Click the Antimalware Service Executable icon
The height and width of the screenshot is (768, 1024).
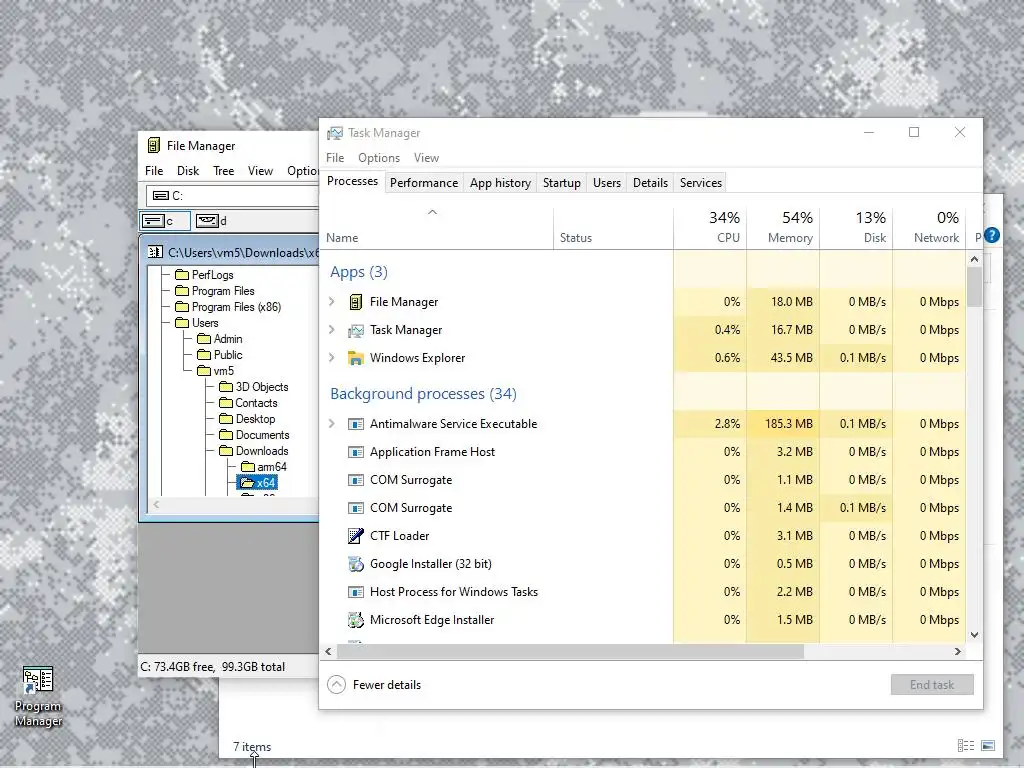coord(355,424)
